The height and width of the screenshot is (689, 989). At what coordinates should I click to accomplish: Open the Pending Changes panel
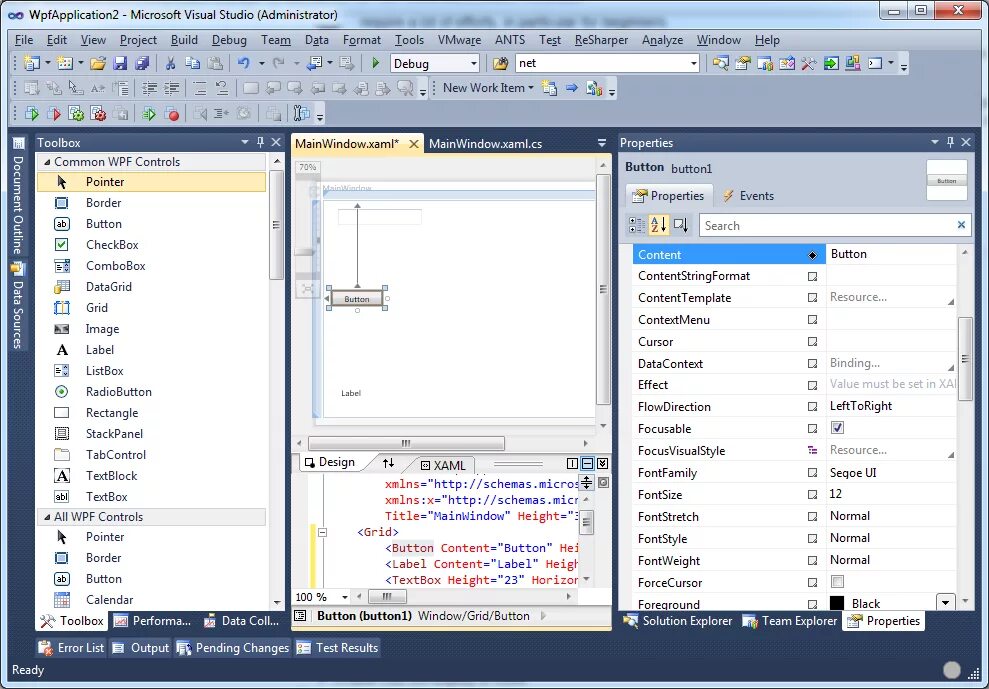233,647
